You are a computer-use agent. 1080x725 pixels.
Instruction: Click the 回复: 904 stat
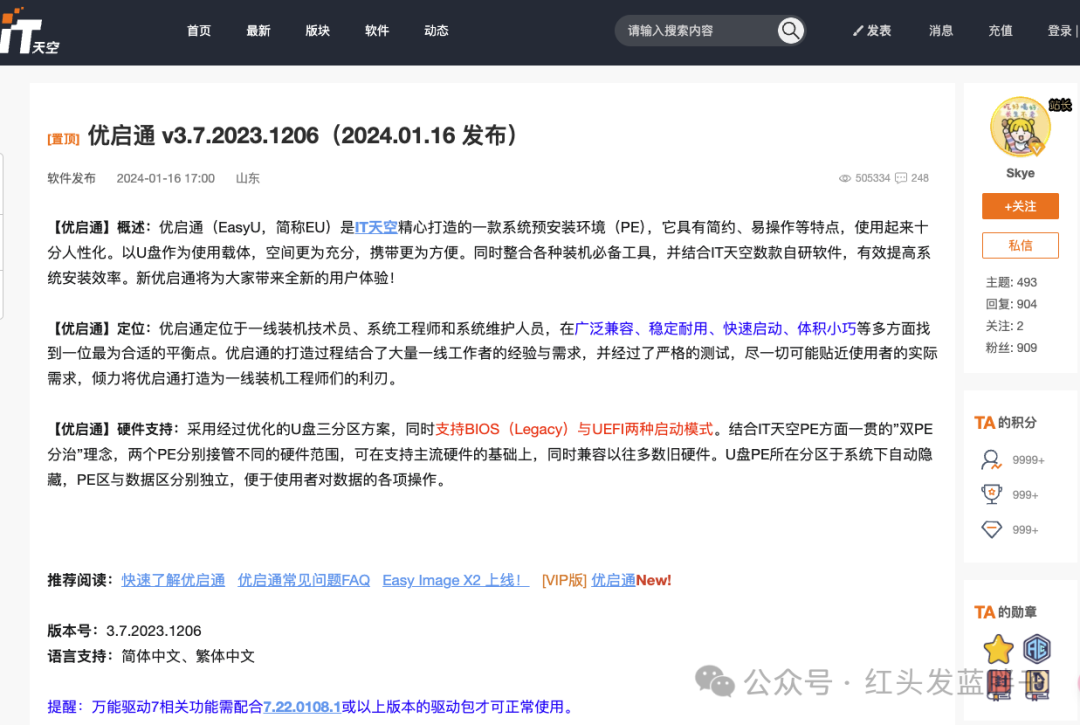click(1011, 304)
